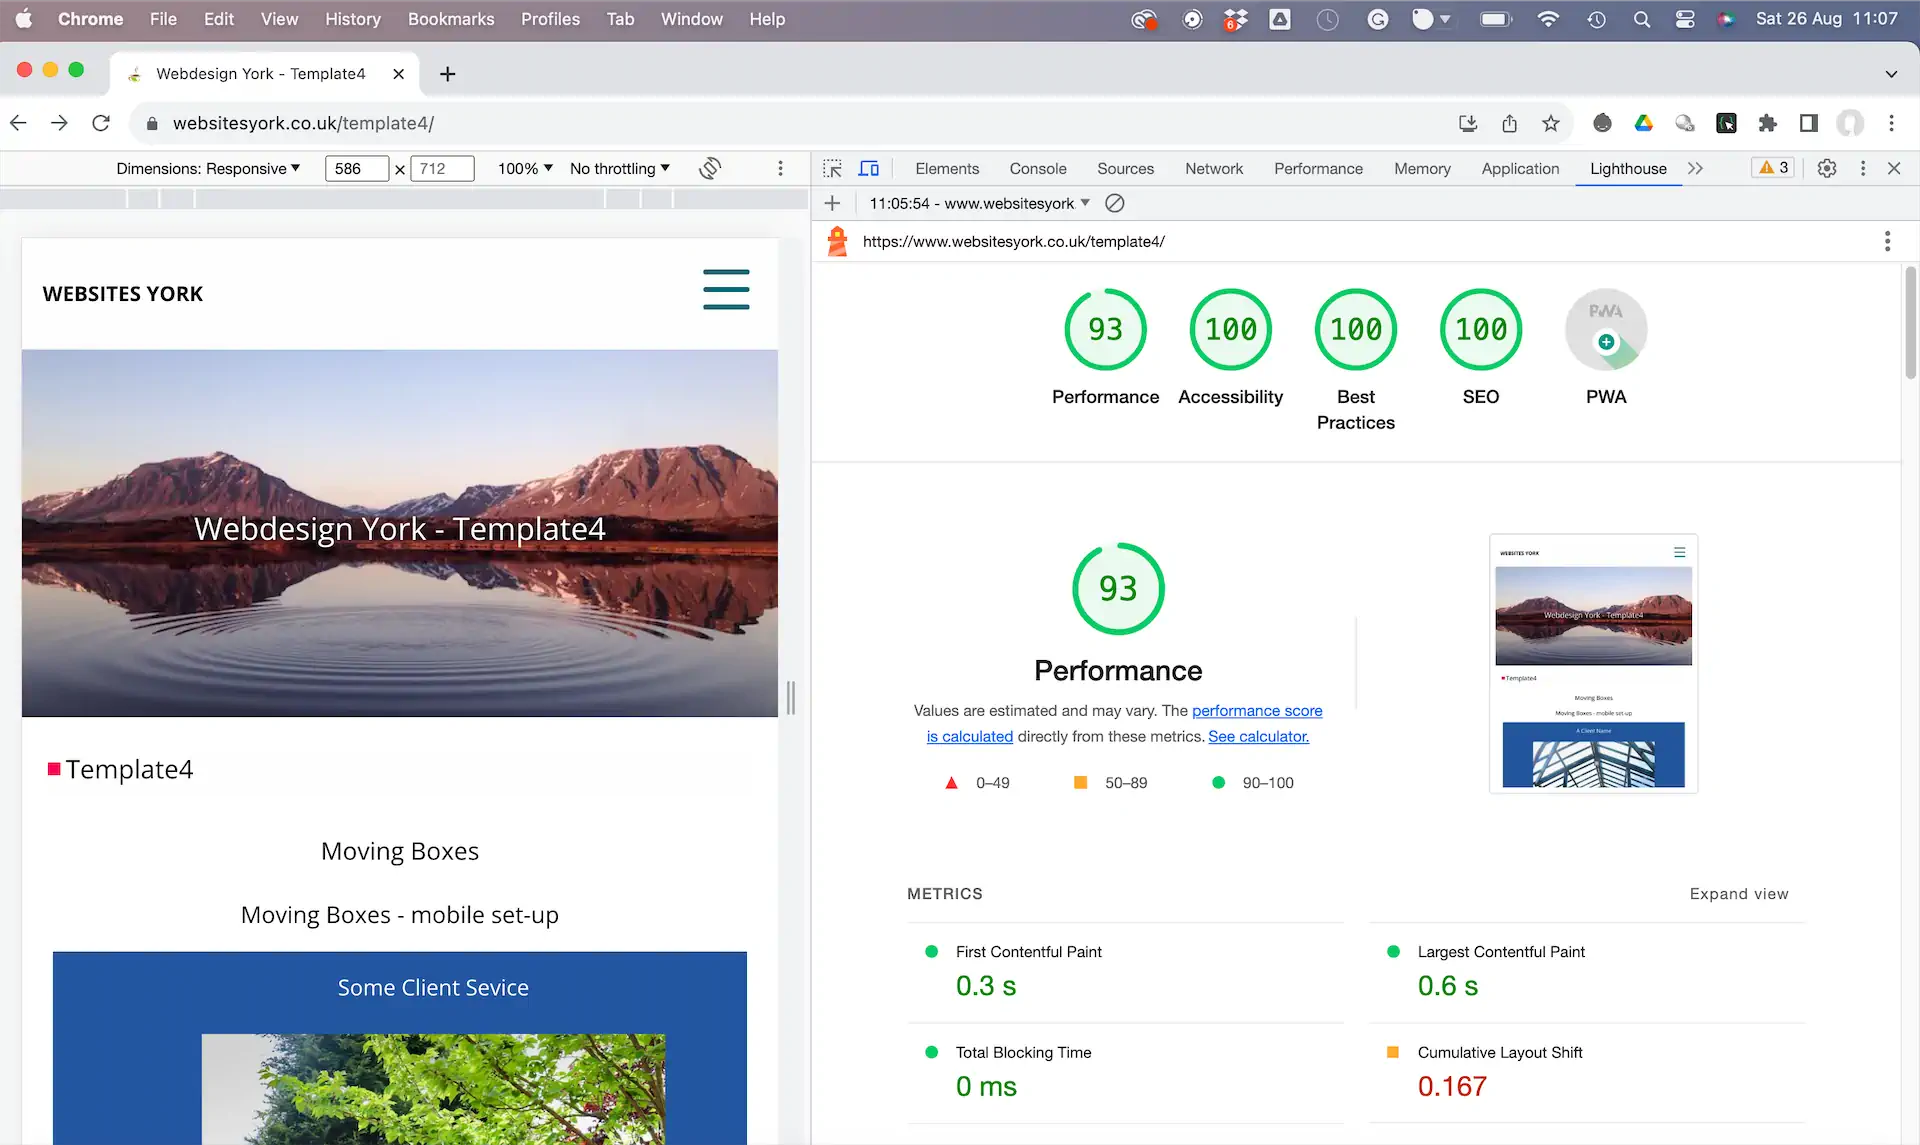Image resolution: width=1920 pixels, height=1145 pixels.
Task: Select the Lighthouse tab
Action: click(x=1628, y=168)
